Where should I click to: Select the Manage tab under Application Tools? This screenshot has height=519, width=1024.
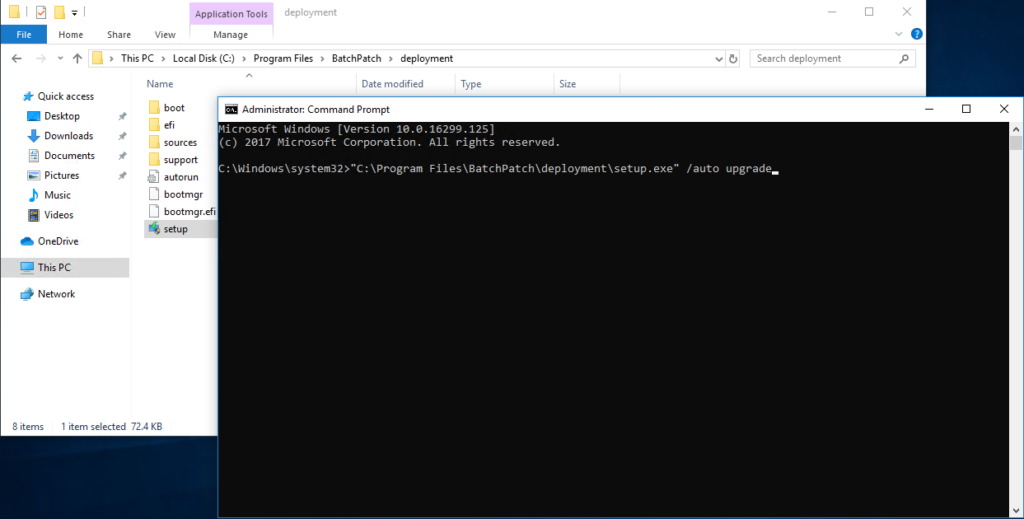pos(231,35)
